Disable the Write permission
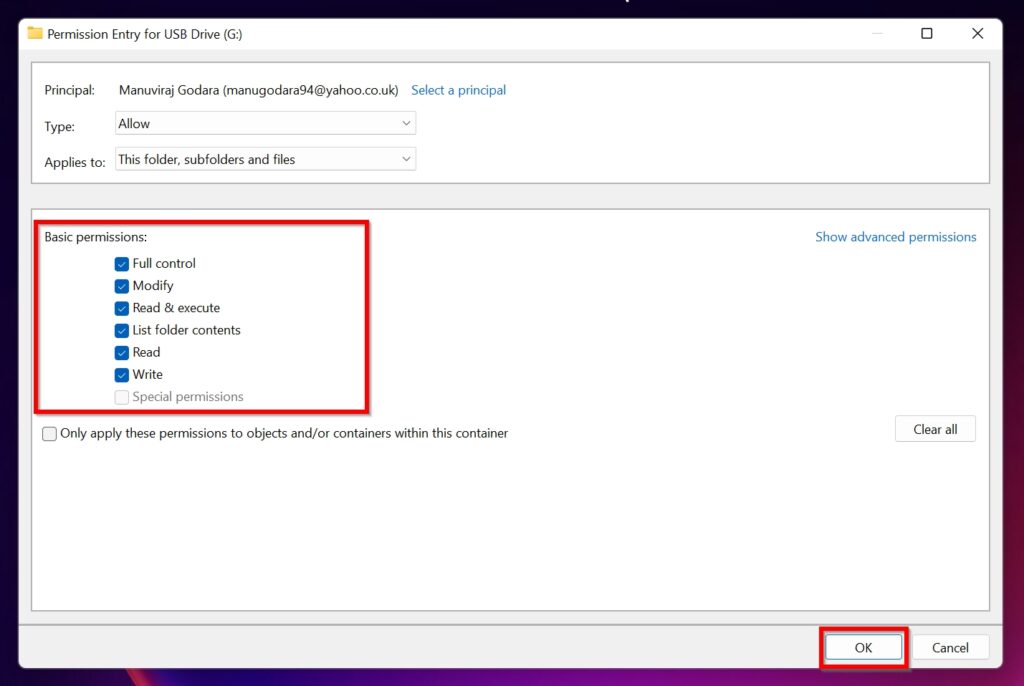Image resolution: width=1024 pixels, height=686 pixels. [121, 374]
